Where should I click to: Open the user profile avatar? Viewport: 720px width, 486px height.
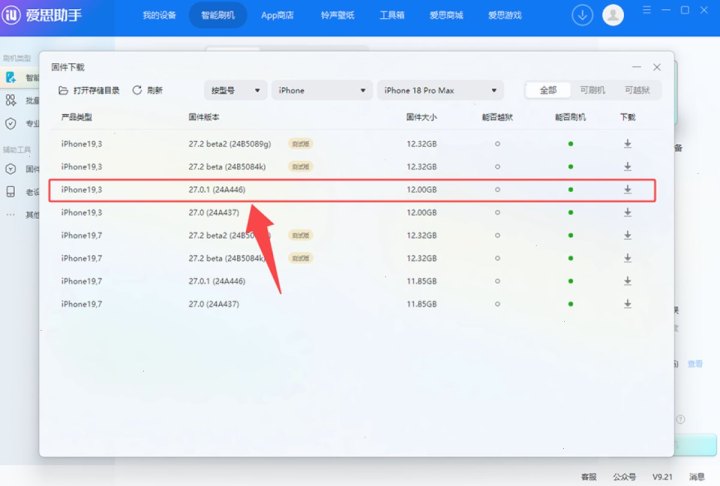613,15
